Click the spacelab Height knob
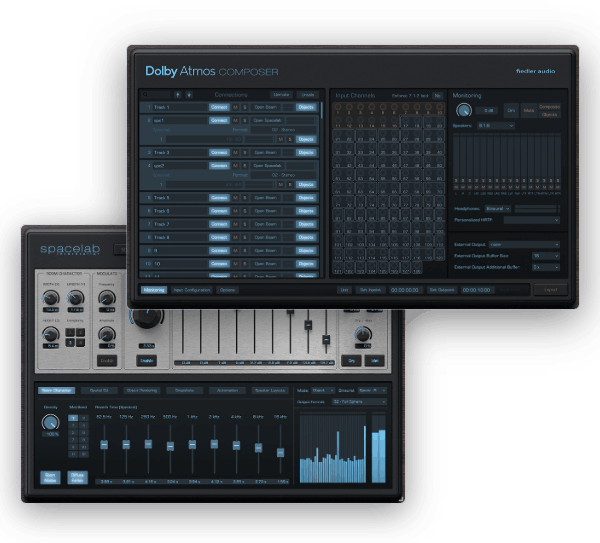 click(51, 334)
